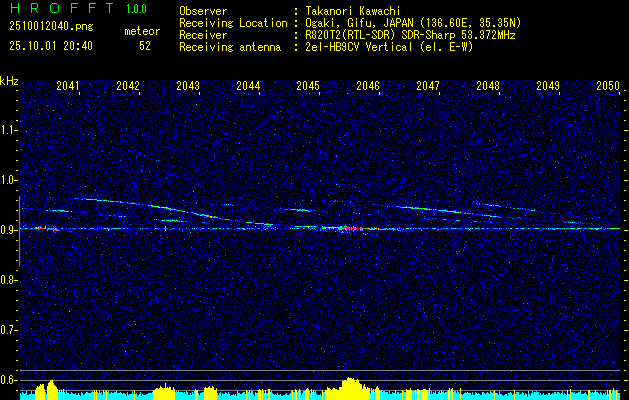Screen dimensions: 629x400
Task: Select the filename 2510012040.png
Action: tap(51, 26)
